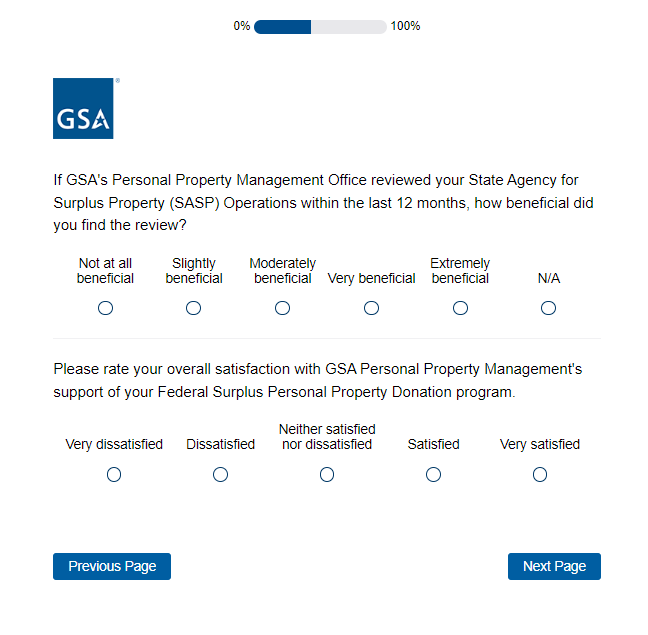The height and width of the screenshot is (635, 648).
Task: Choose 'Slightly beneficial' option
Action: click(x=194, y=308)
